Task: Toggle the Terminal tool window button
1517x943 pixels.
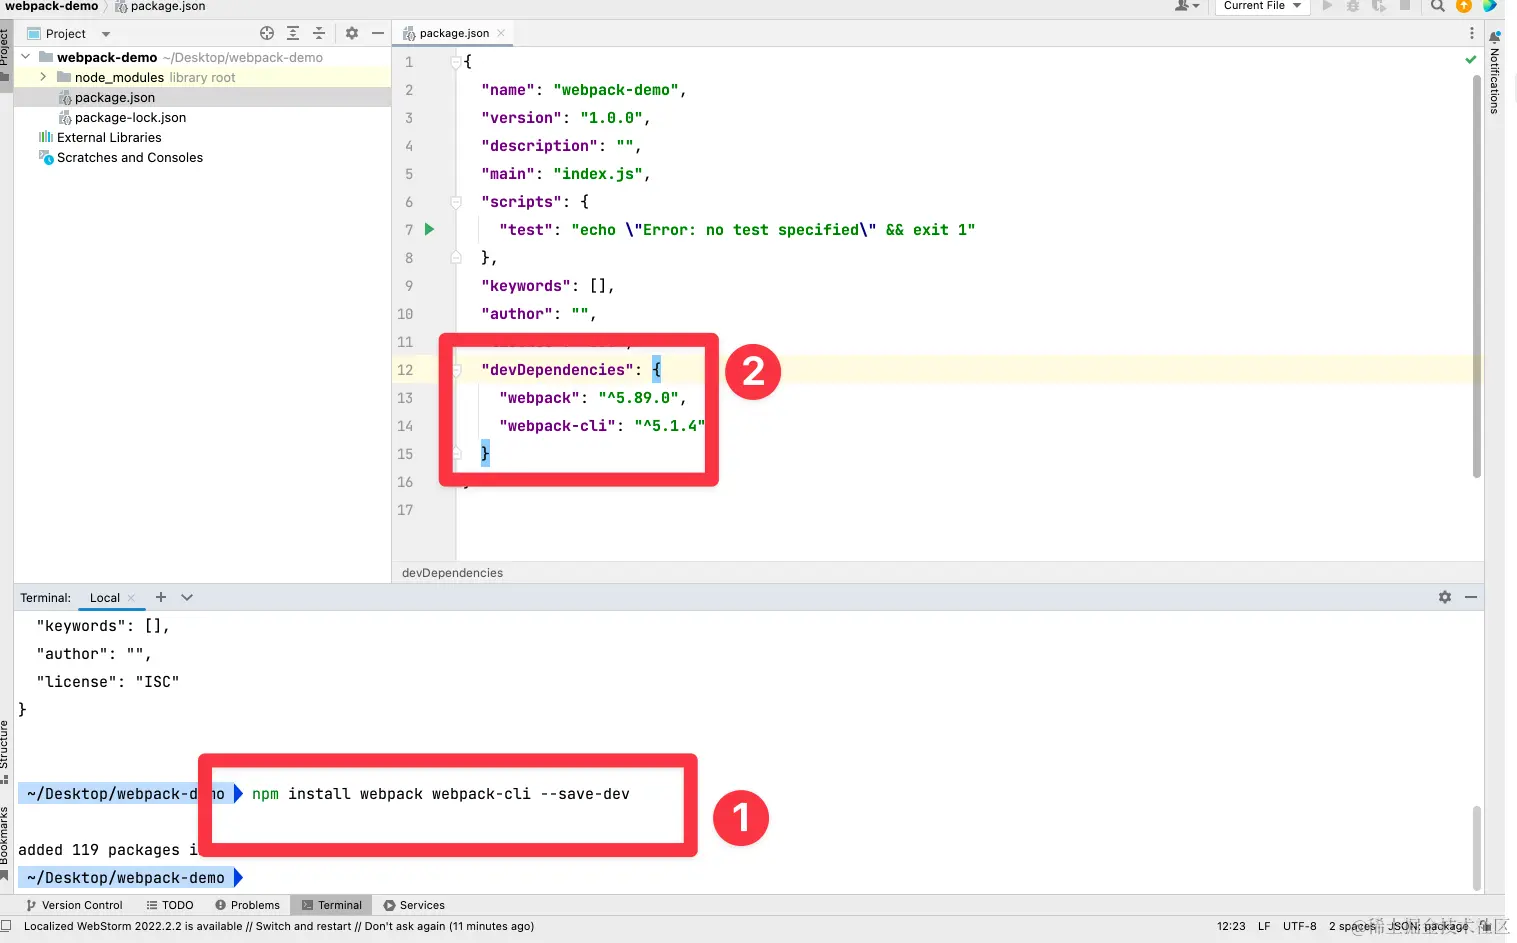Action: point(332,905)
